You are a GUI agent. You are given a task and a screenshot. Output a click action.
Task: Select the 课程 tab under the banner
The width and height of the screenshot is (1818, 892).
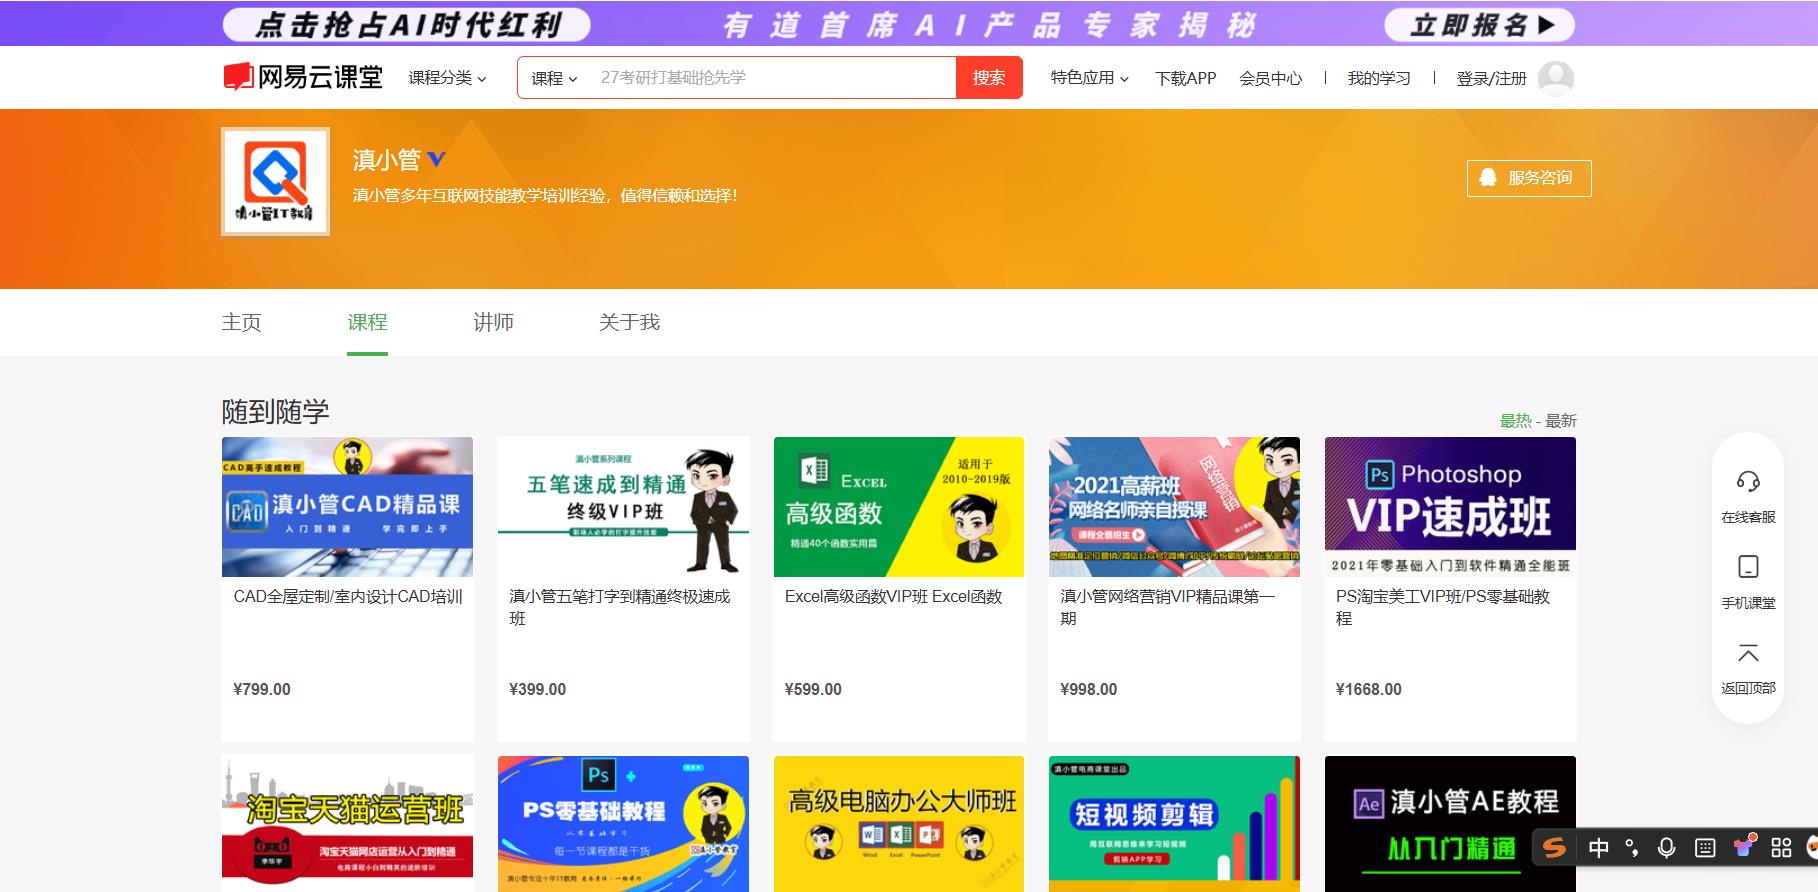point(367,322)
